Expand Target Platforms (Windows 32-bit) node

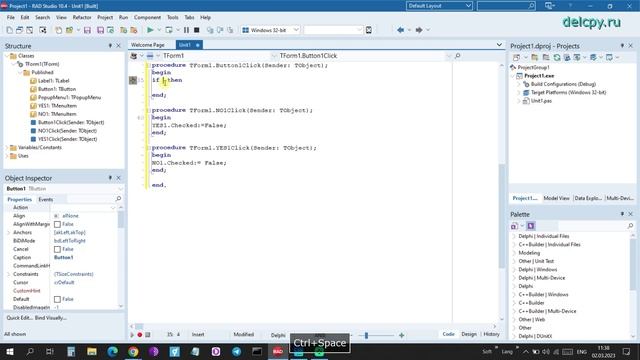point(520,93)
